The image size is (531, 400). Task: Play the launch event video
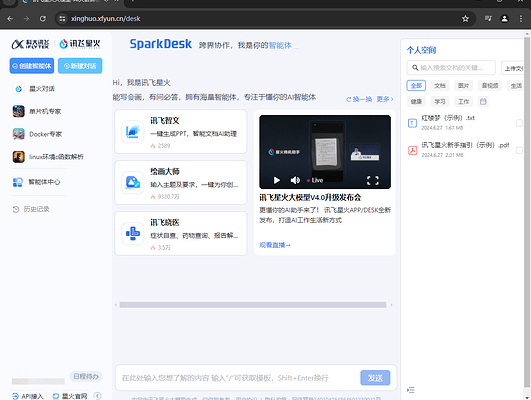coord(277,180)
